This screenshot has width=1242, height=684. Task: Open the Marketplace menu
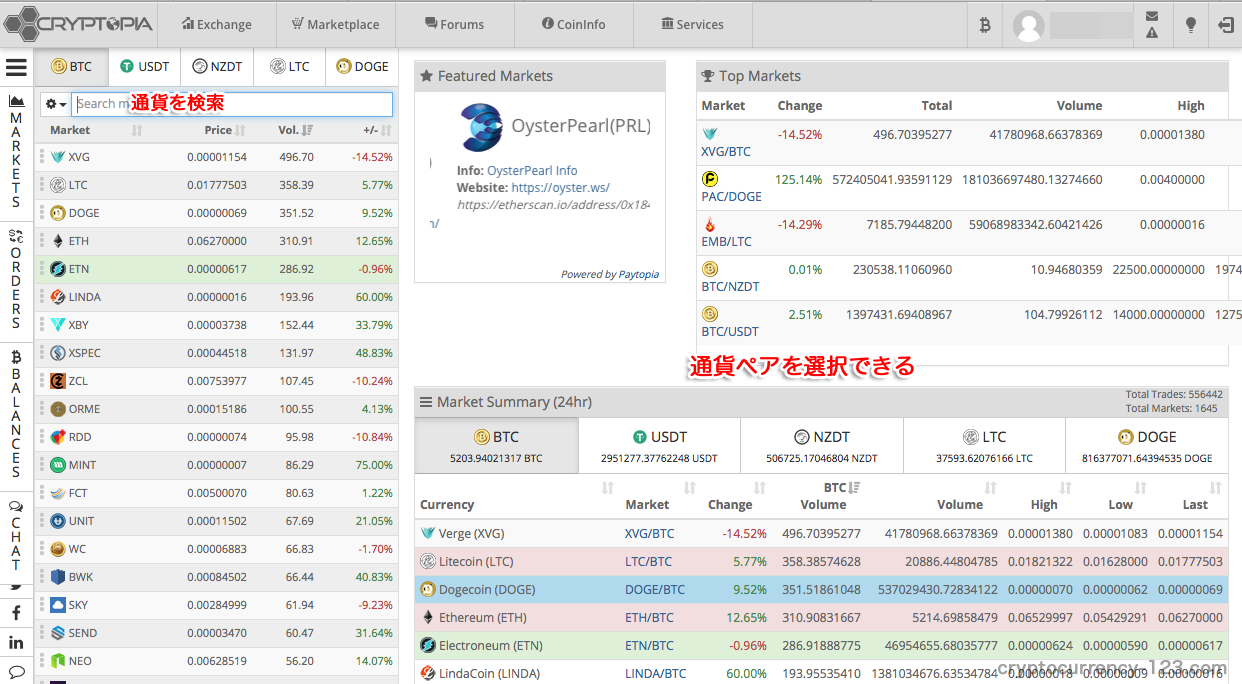(335, 24)
